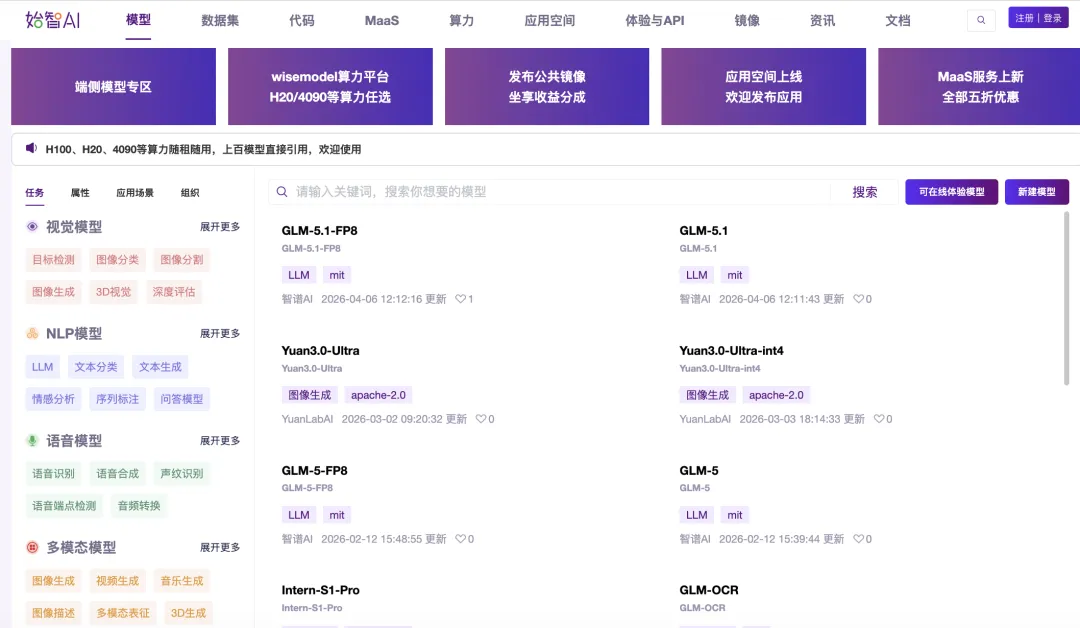Open the MaaS navigation item

pyautogui.click(x=382, y=21)
